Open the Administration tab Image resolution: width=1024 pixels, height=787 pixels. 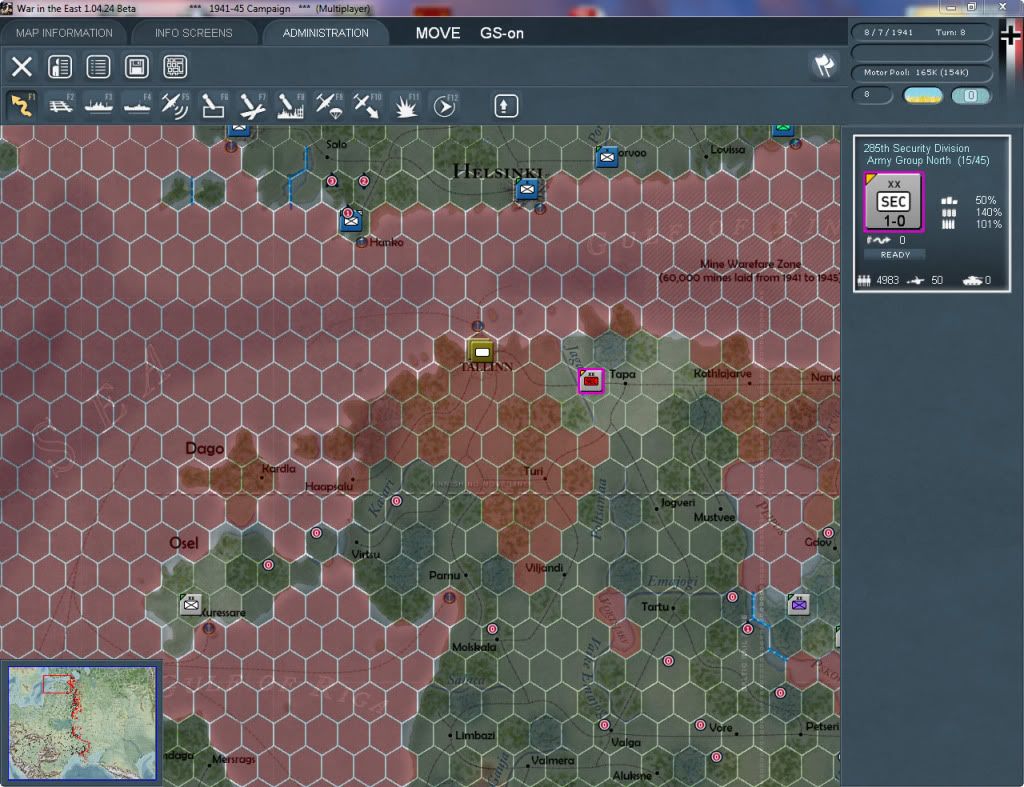[x=325, y=33]
